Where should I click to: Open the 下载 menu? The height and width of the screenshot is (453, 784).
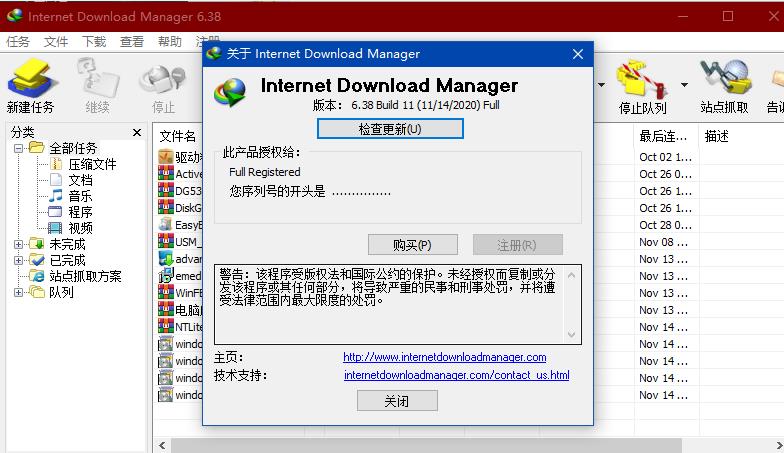pyautogui.click(x=94, y=42)
